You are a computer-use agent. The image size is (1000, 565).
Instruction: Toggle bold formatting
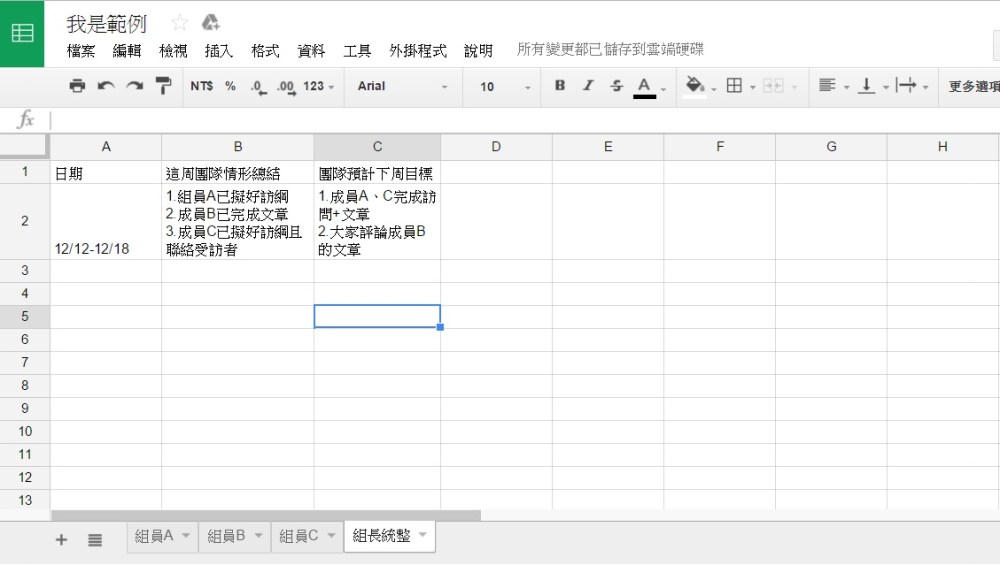click(x=560, y=86)
